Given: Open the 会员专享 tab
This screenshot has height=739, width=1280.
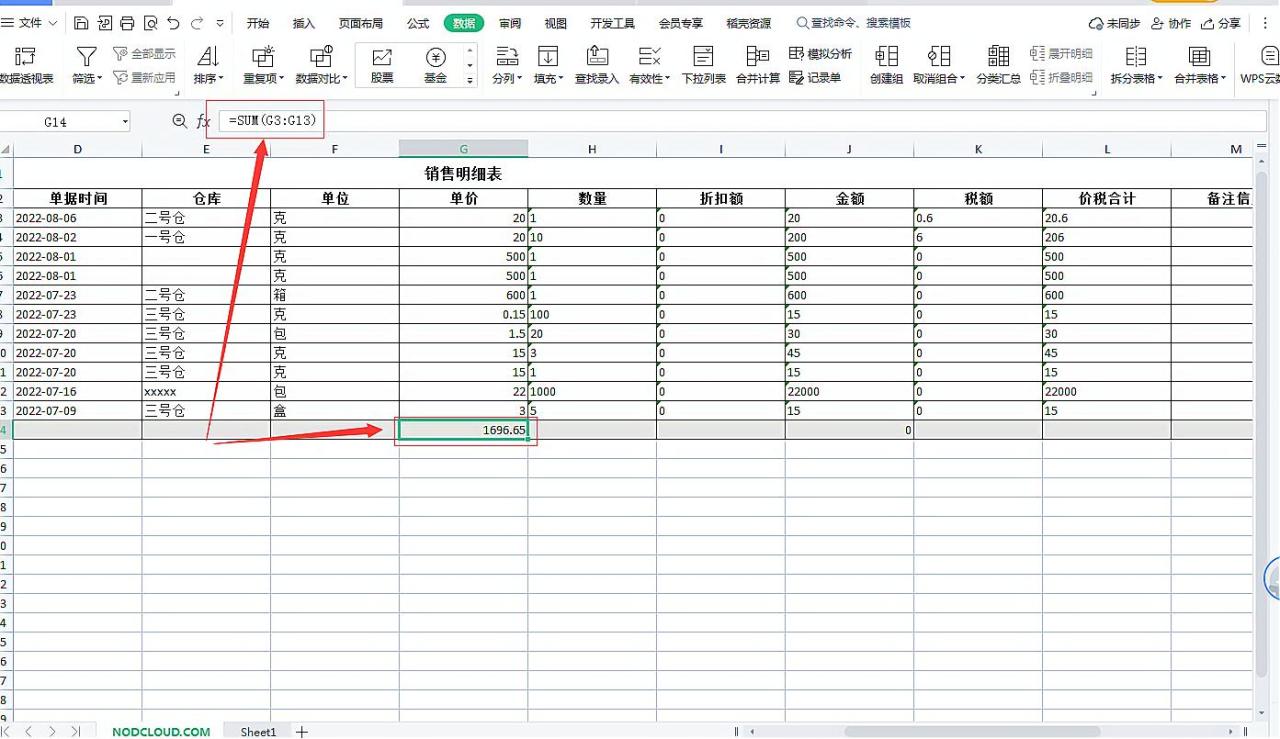Looking at the screenshot, I should pyautogui.click(x=681, y=23).
